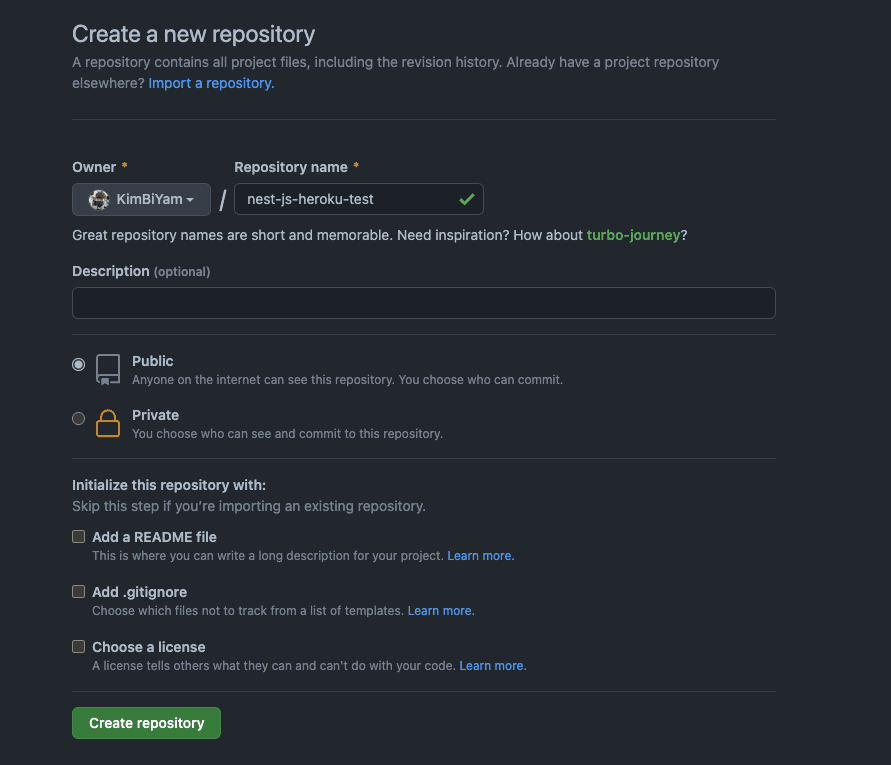Open Learn more link for .gitignore templates
The height and width of the screenshot is (765, 891).
[x=441, y=610]
